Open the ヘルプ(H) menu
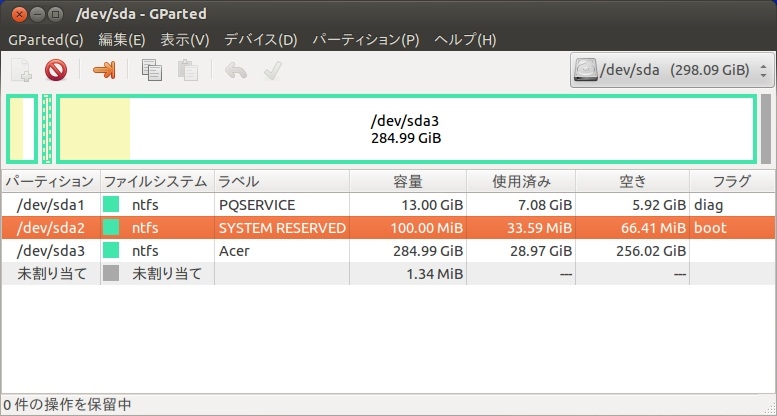The height and width of the screenshot is (416, 777). pyautogui.click(x=465, y=40)
